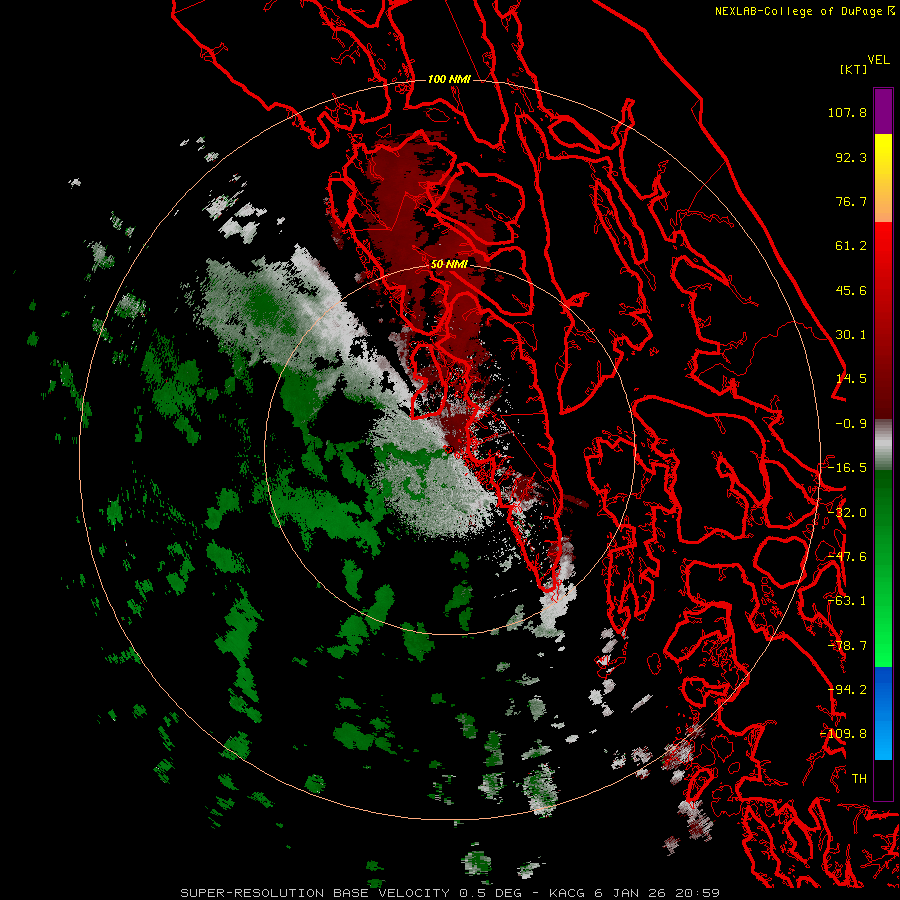Screen dimensions: 900x900
Task: Click the -16.5 legend value
Action: [x=847, y=468]
